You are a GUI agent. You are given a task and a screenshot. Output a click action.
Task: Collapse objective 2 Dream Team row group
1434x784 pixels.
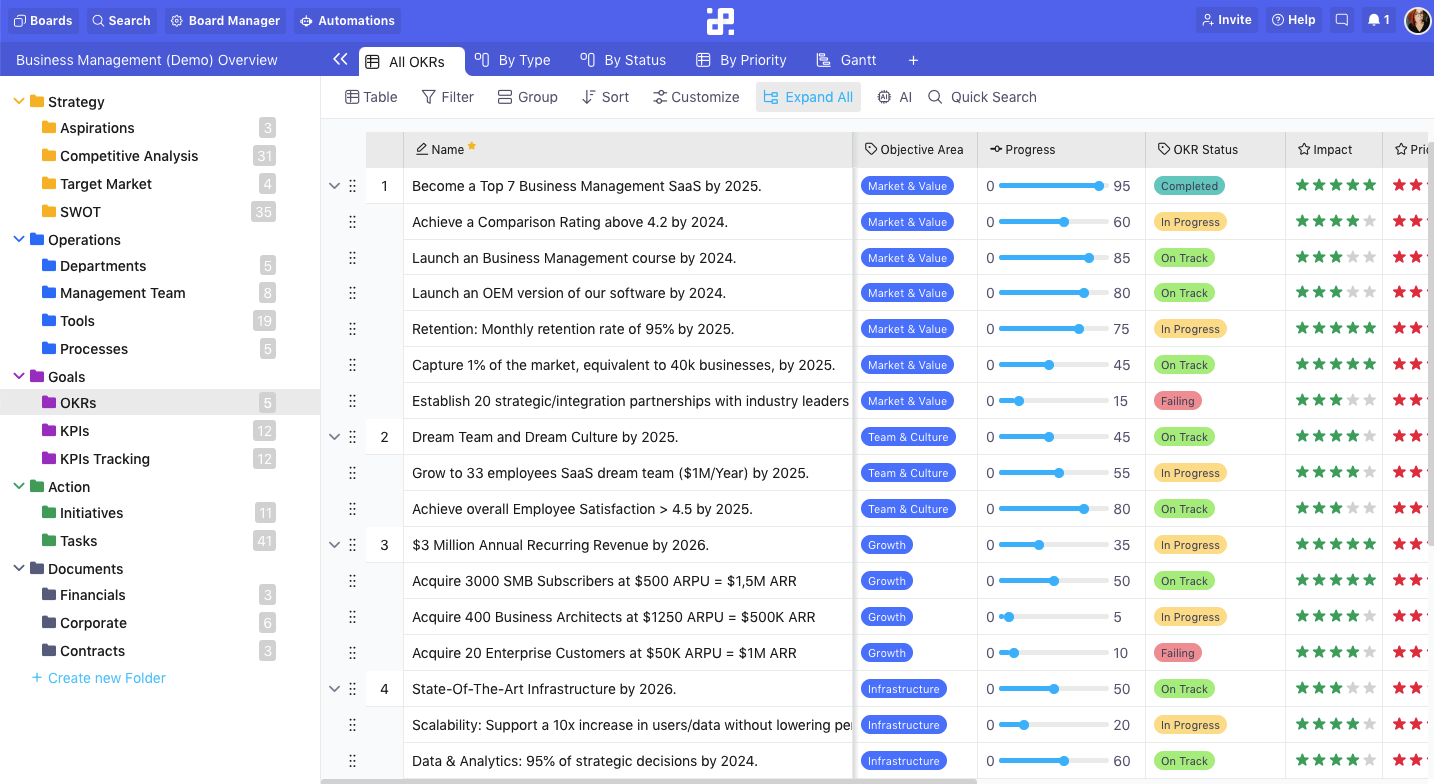point(335,437)
